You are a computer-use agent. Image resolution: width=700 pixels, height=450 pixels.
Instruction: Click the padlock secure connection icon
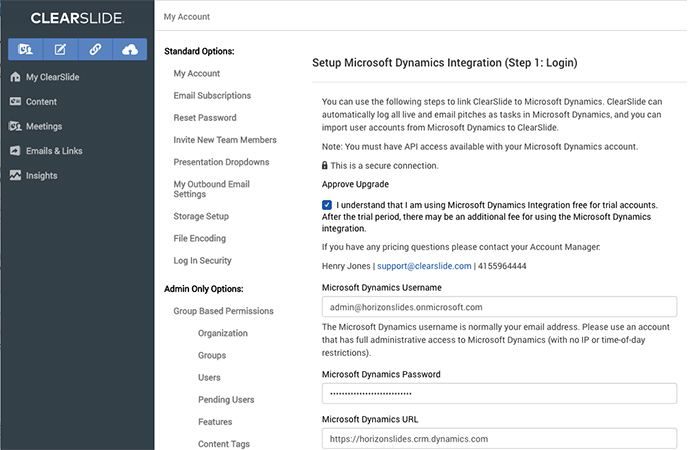325,165
